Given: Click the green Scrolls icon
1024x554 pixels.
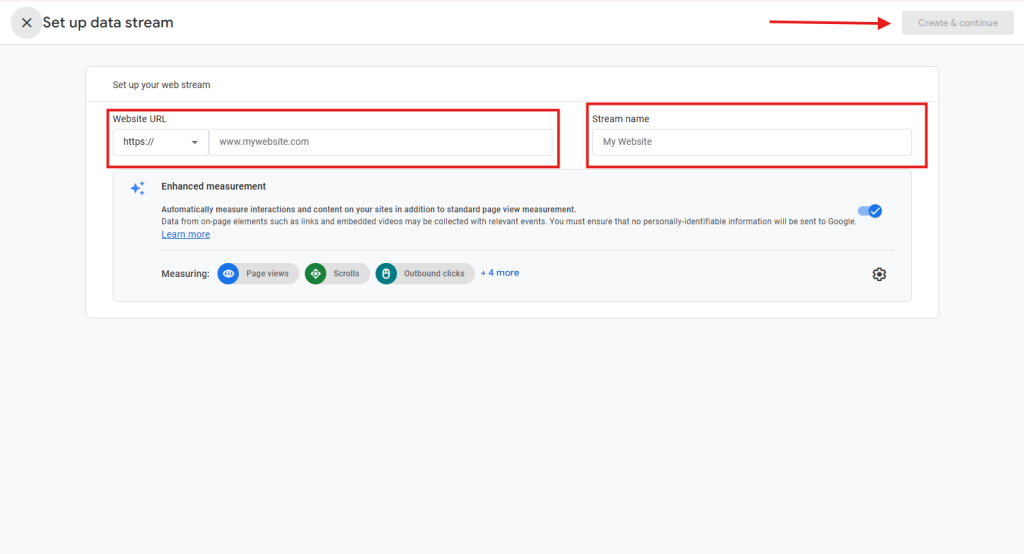Looking at the screenshot, I should pyautogui.click(x=315, y=274).
